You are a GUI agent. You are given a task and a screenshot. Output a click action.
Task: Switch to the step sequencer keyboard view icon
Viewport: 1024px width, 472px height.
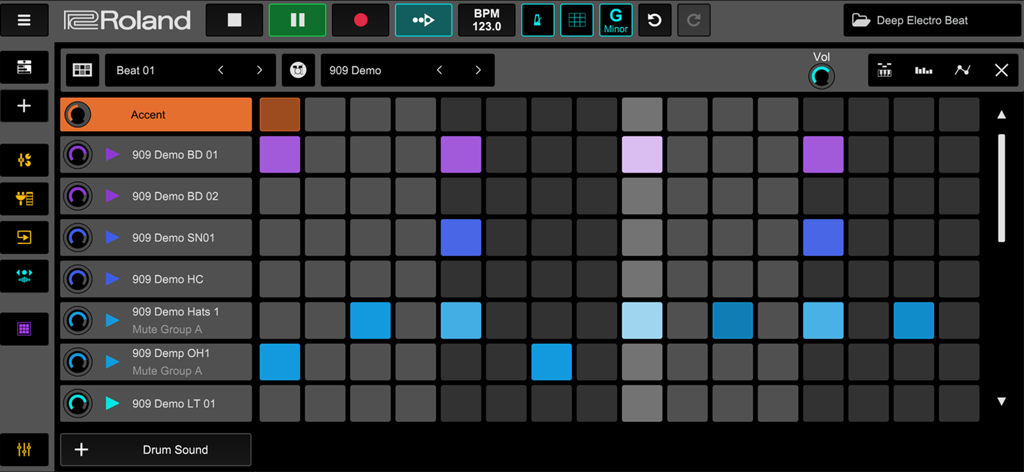(884, 70)
